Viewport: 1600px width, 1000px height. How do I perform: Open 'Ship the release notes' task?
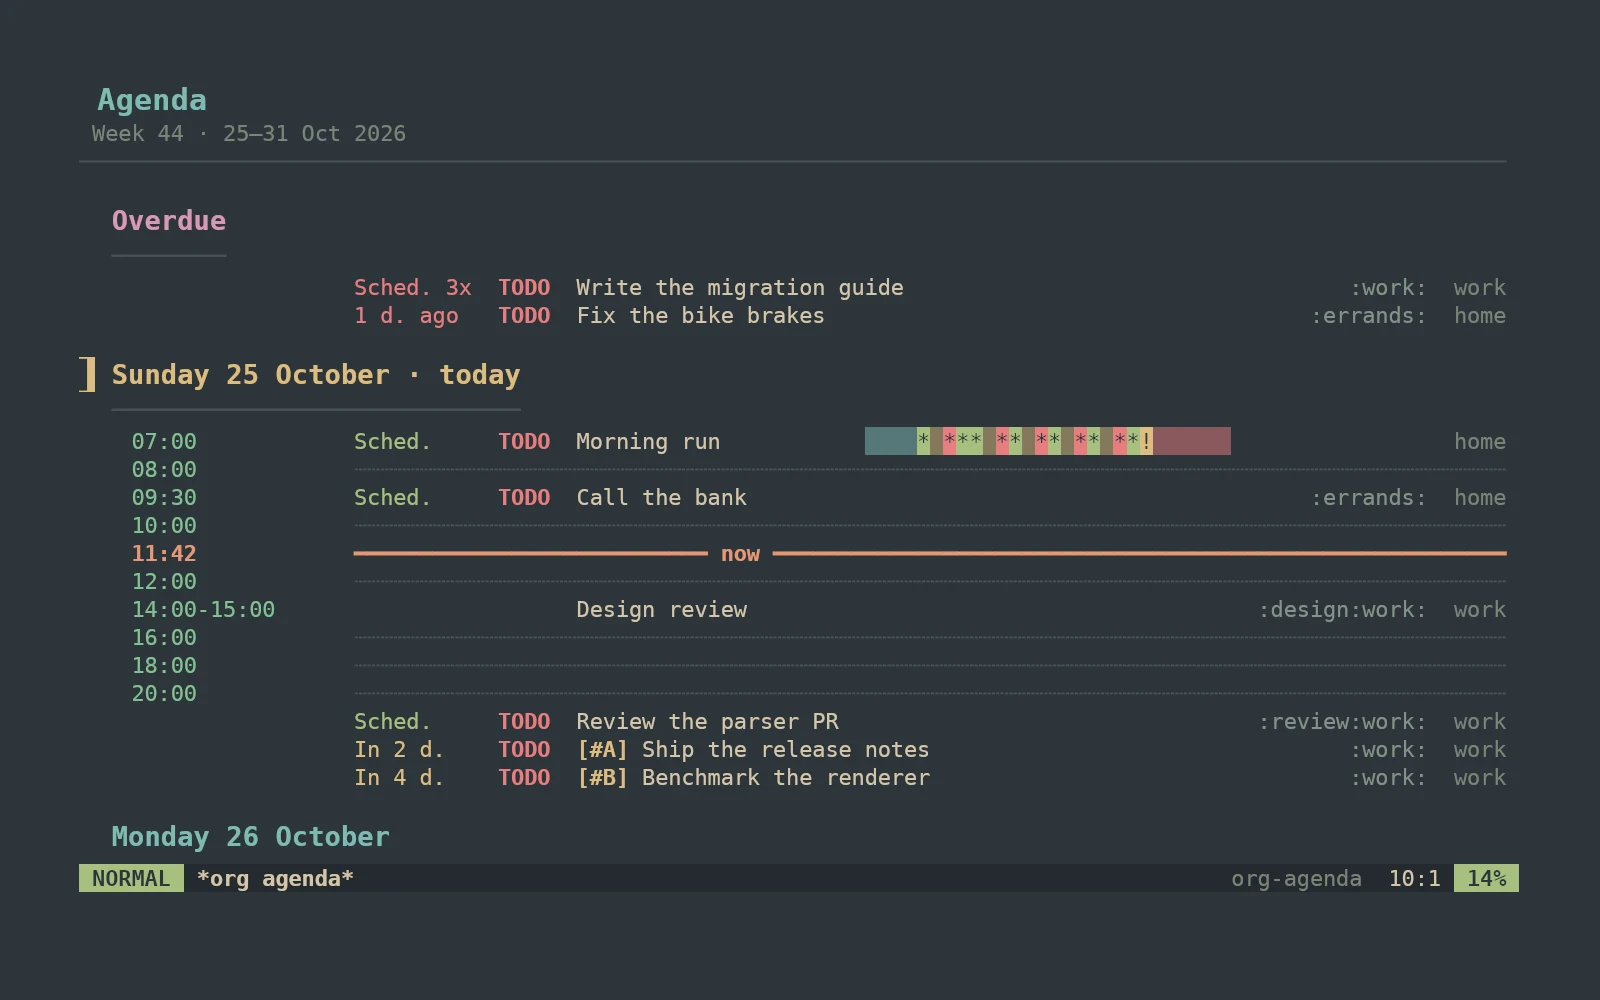click(x=785, y=750)
